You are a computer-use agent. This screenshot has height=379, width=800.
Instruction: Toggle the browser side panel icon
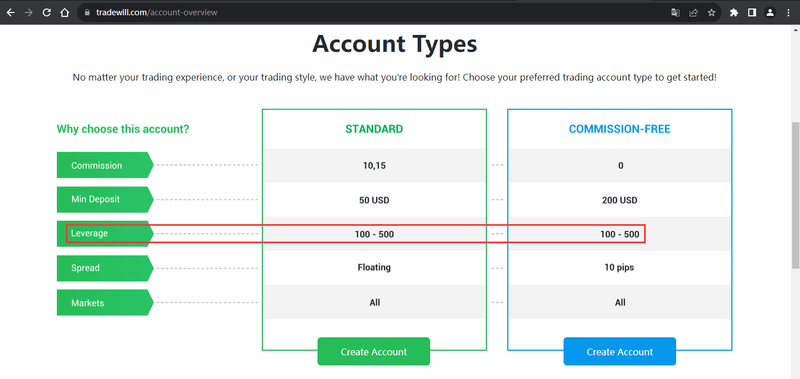pos(752,13)
